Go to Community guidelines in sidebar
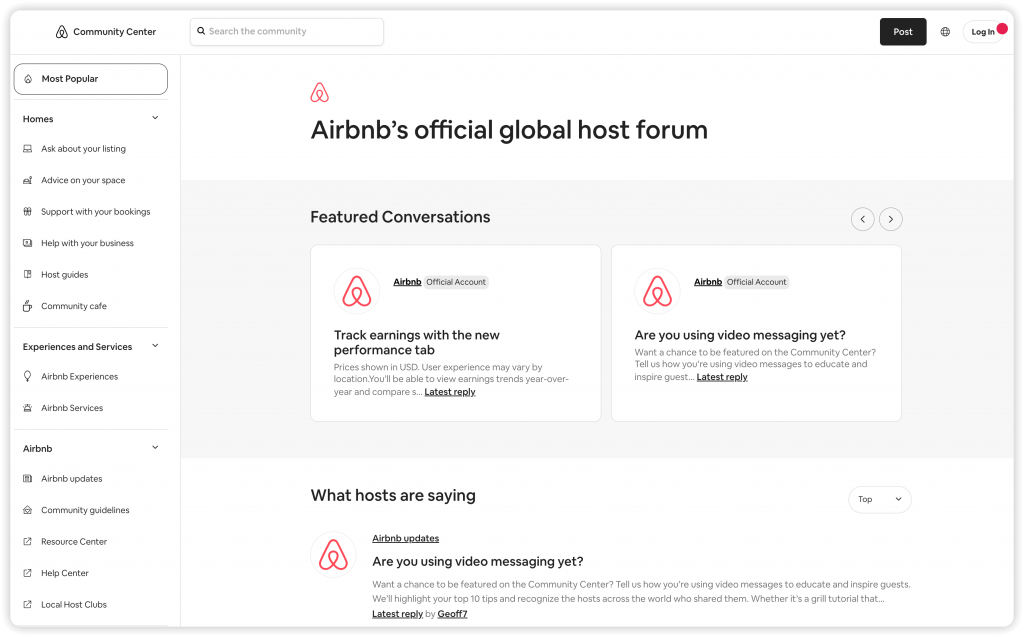The height and width of the screenshot is (637, 1024). [x=85, y=510]
